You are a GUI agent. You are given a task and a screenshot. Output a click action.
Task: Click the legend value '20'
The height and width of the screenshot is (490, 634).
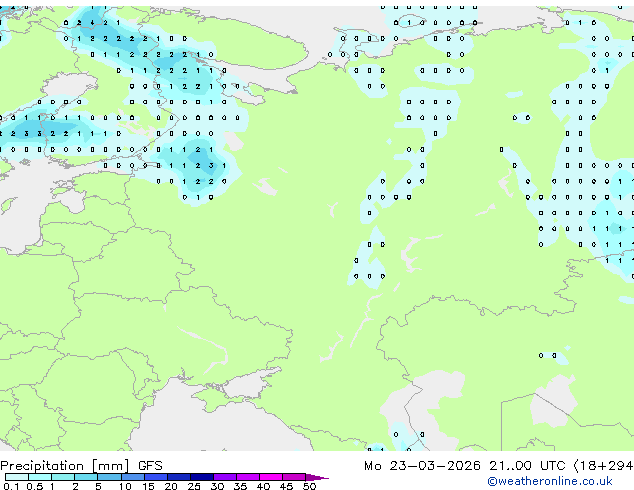pos(171,486)
